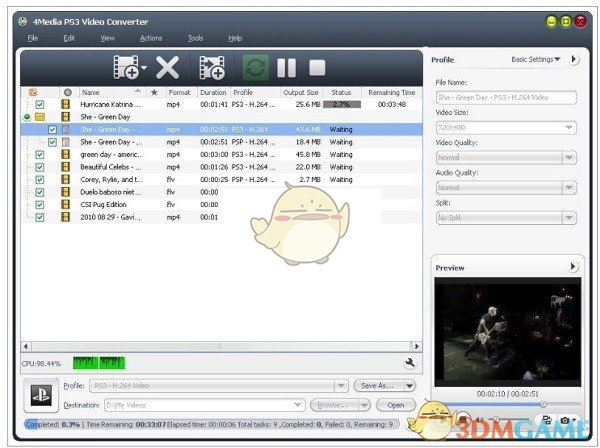Image resolution: width=600 pixels, height=448 pixels.
Task: Click the horizontal scrollbar right arrow
Action: [x=416, y=347]
